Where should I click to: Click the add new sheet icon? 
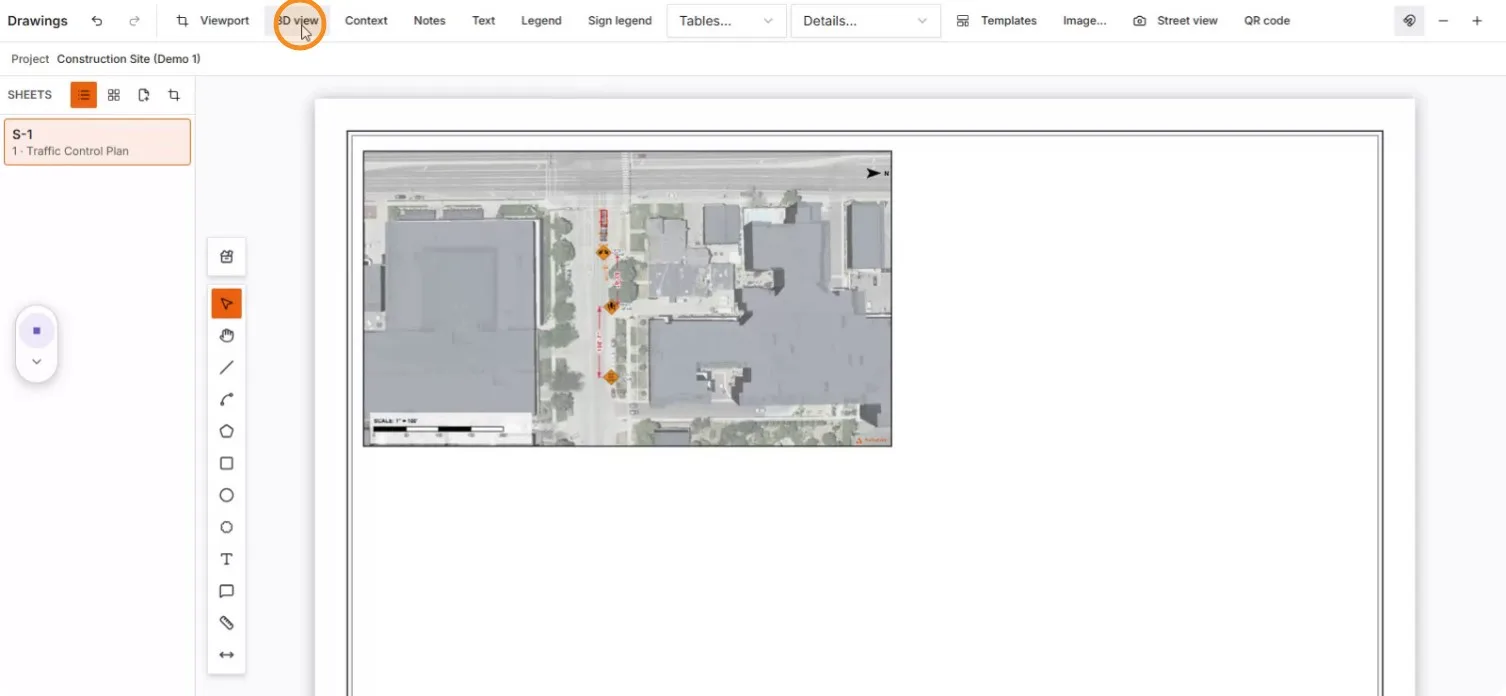pyautogui.click(x=144, y=95)
